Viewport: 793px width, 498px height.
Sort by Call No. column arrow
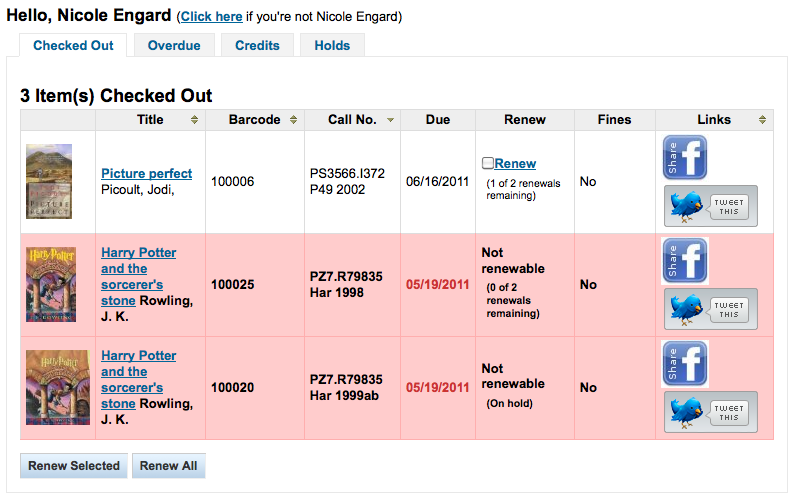[390, 120]
